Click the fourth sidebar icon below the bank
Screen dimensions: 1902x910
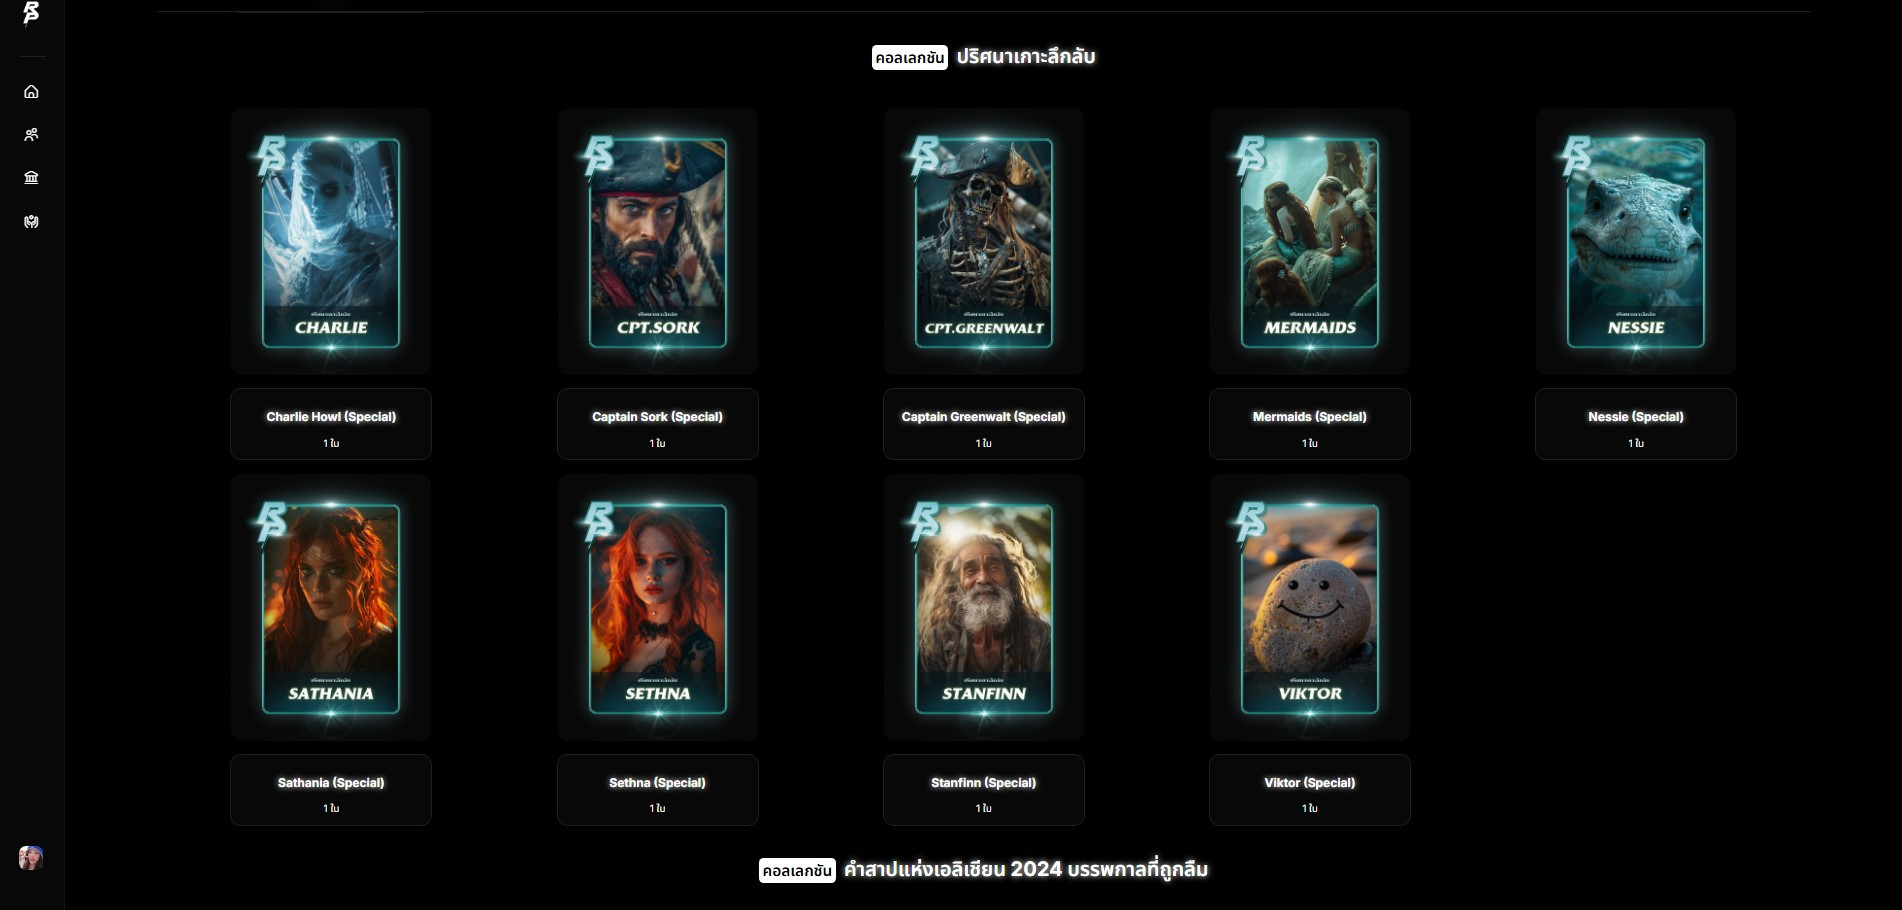(31, 222)
